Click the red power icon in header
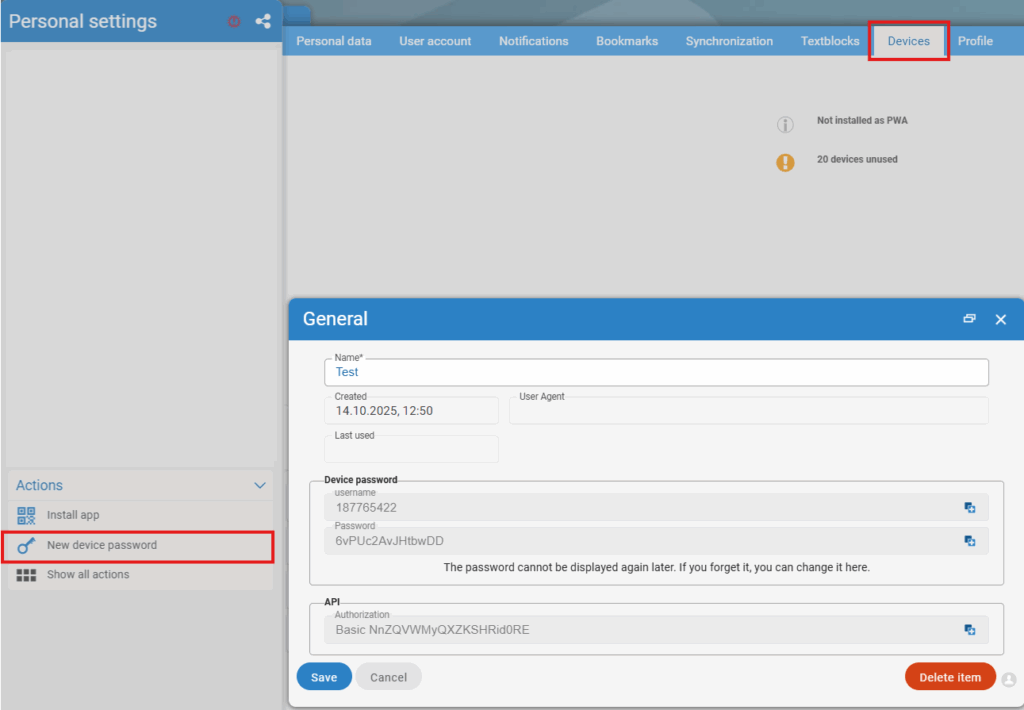Image resolution: width=1024 pixels, height=710 pixels. point(234,21)
